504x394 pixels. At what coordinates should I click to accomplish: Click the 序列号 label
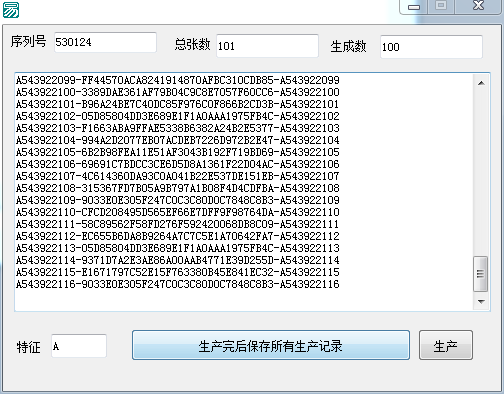28,41
